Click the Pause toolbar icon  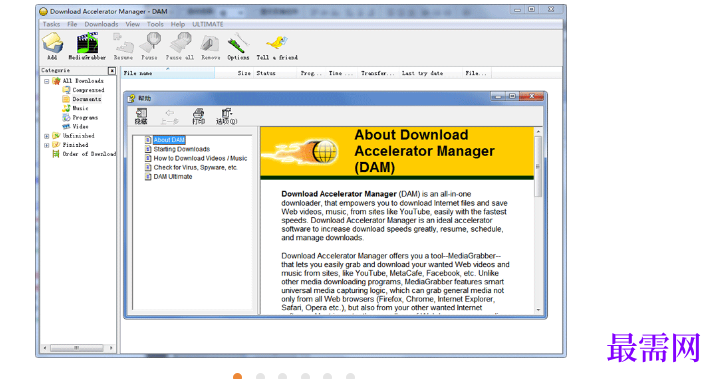point(149,46)
